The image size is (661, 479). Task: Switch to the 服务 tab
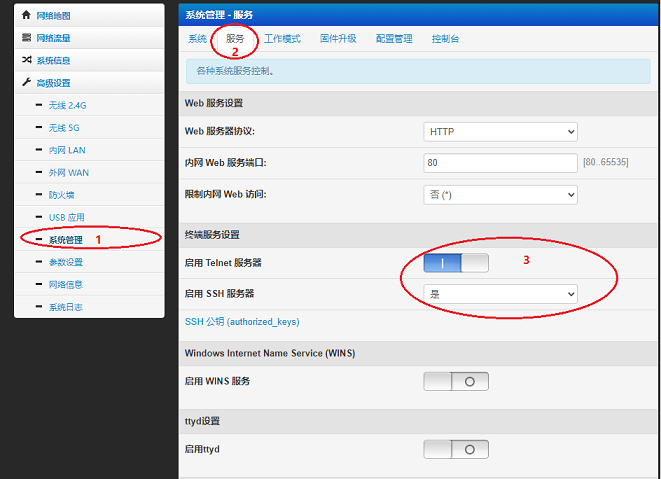coord(235,39)
